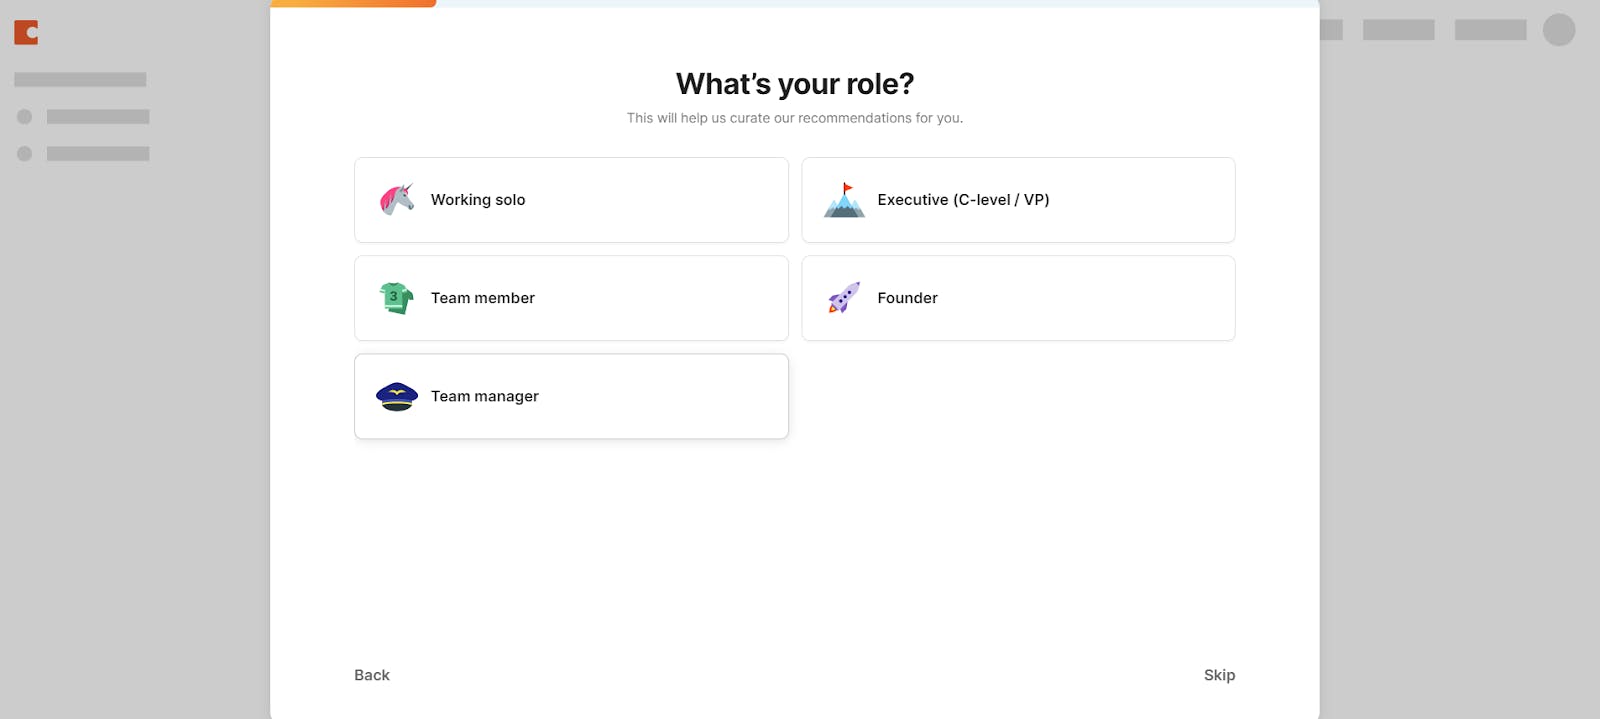This screenshot has width=1600, height=719.
Task: Click the mountain flag Executive icon
Action: point(844,200)
